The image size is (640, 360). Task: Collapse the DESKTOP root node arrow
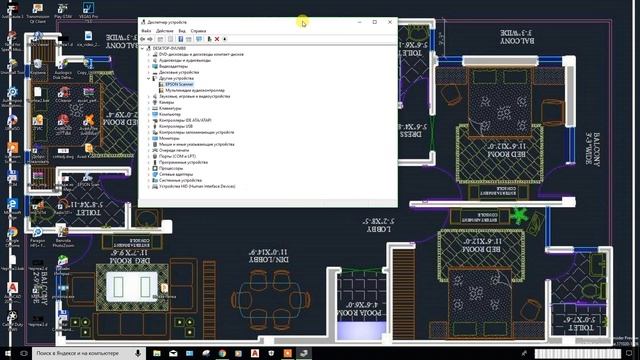point(142,48)
